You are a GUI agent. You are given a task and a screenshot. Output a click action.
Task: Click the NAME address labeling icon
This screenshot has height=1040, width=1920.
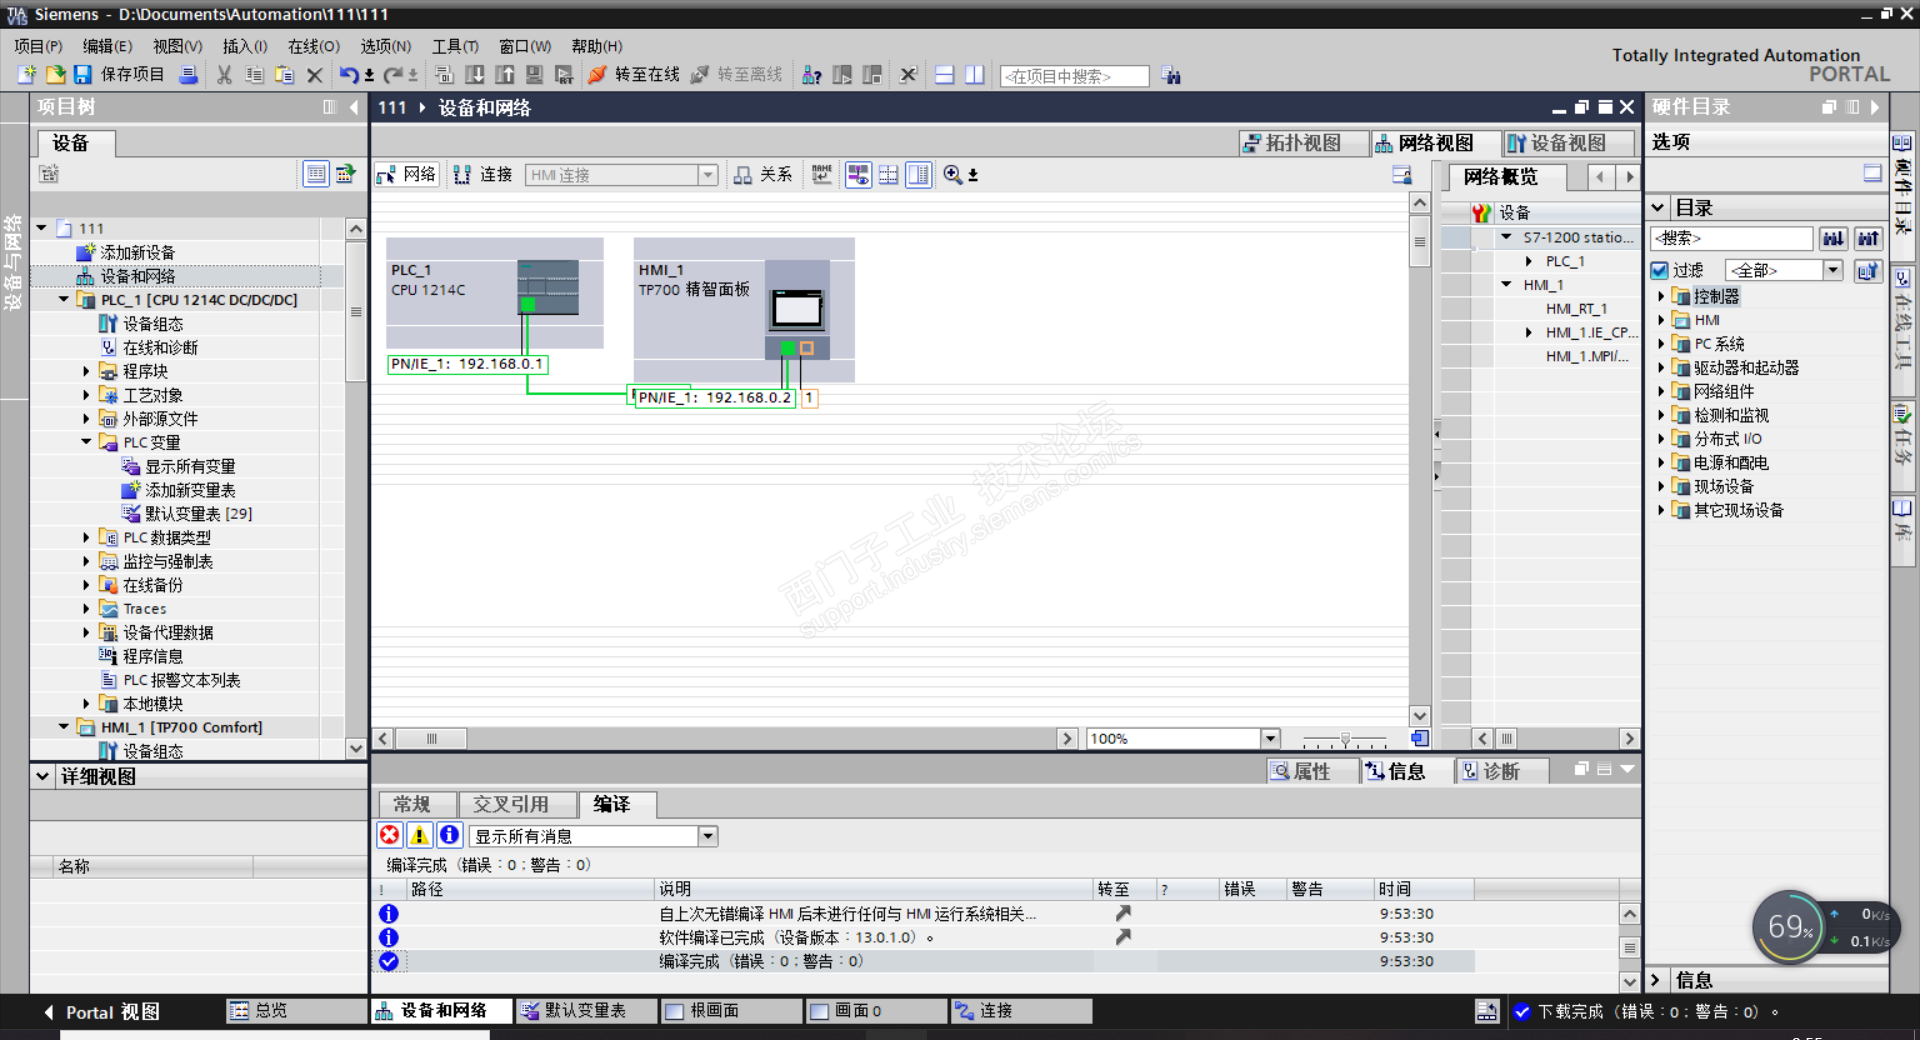point(822,175)
